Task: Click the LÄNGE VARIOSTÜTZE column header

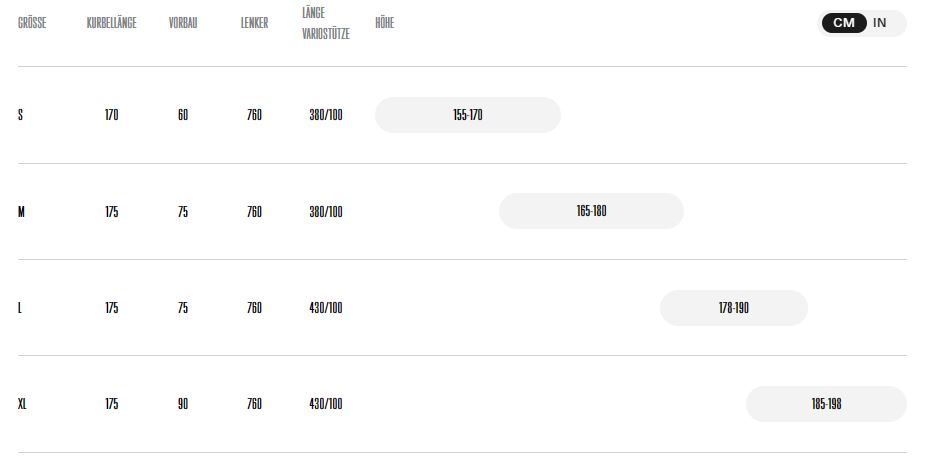Action: click(x=326, y=23)
